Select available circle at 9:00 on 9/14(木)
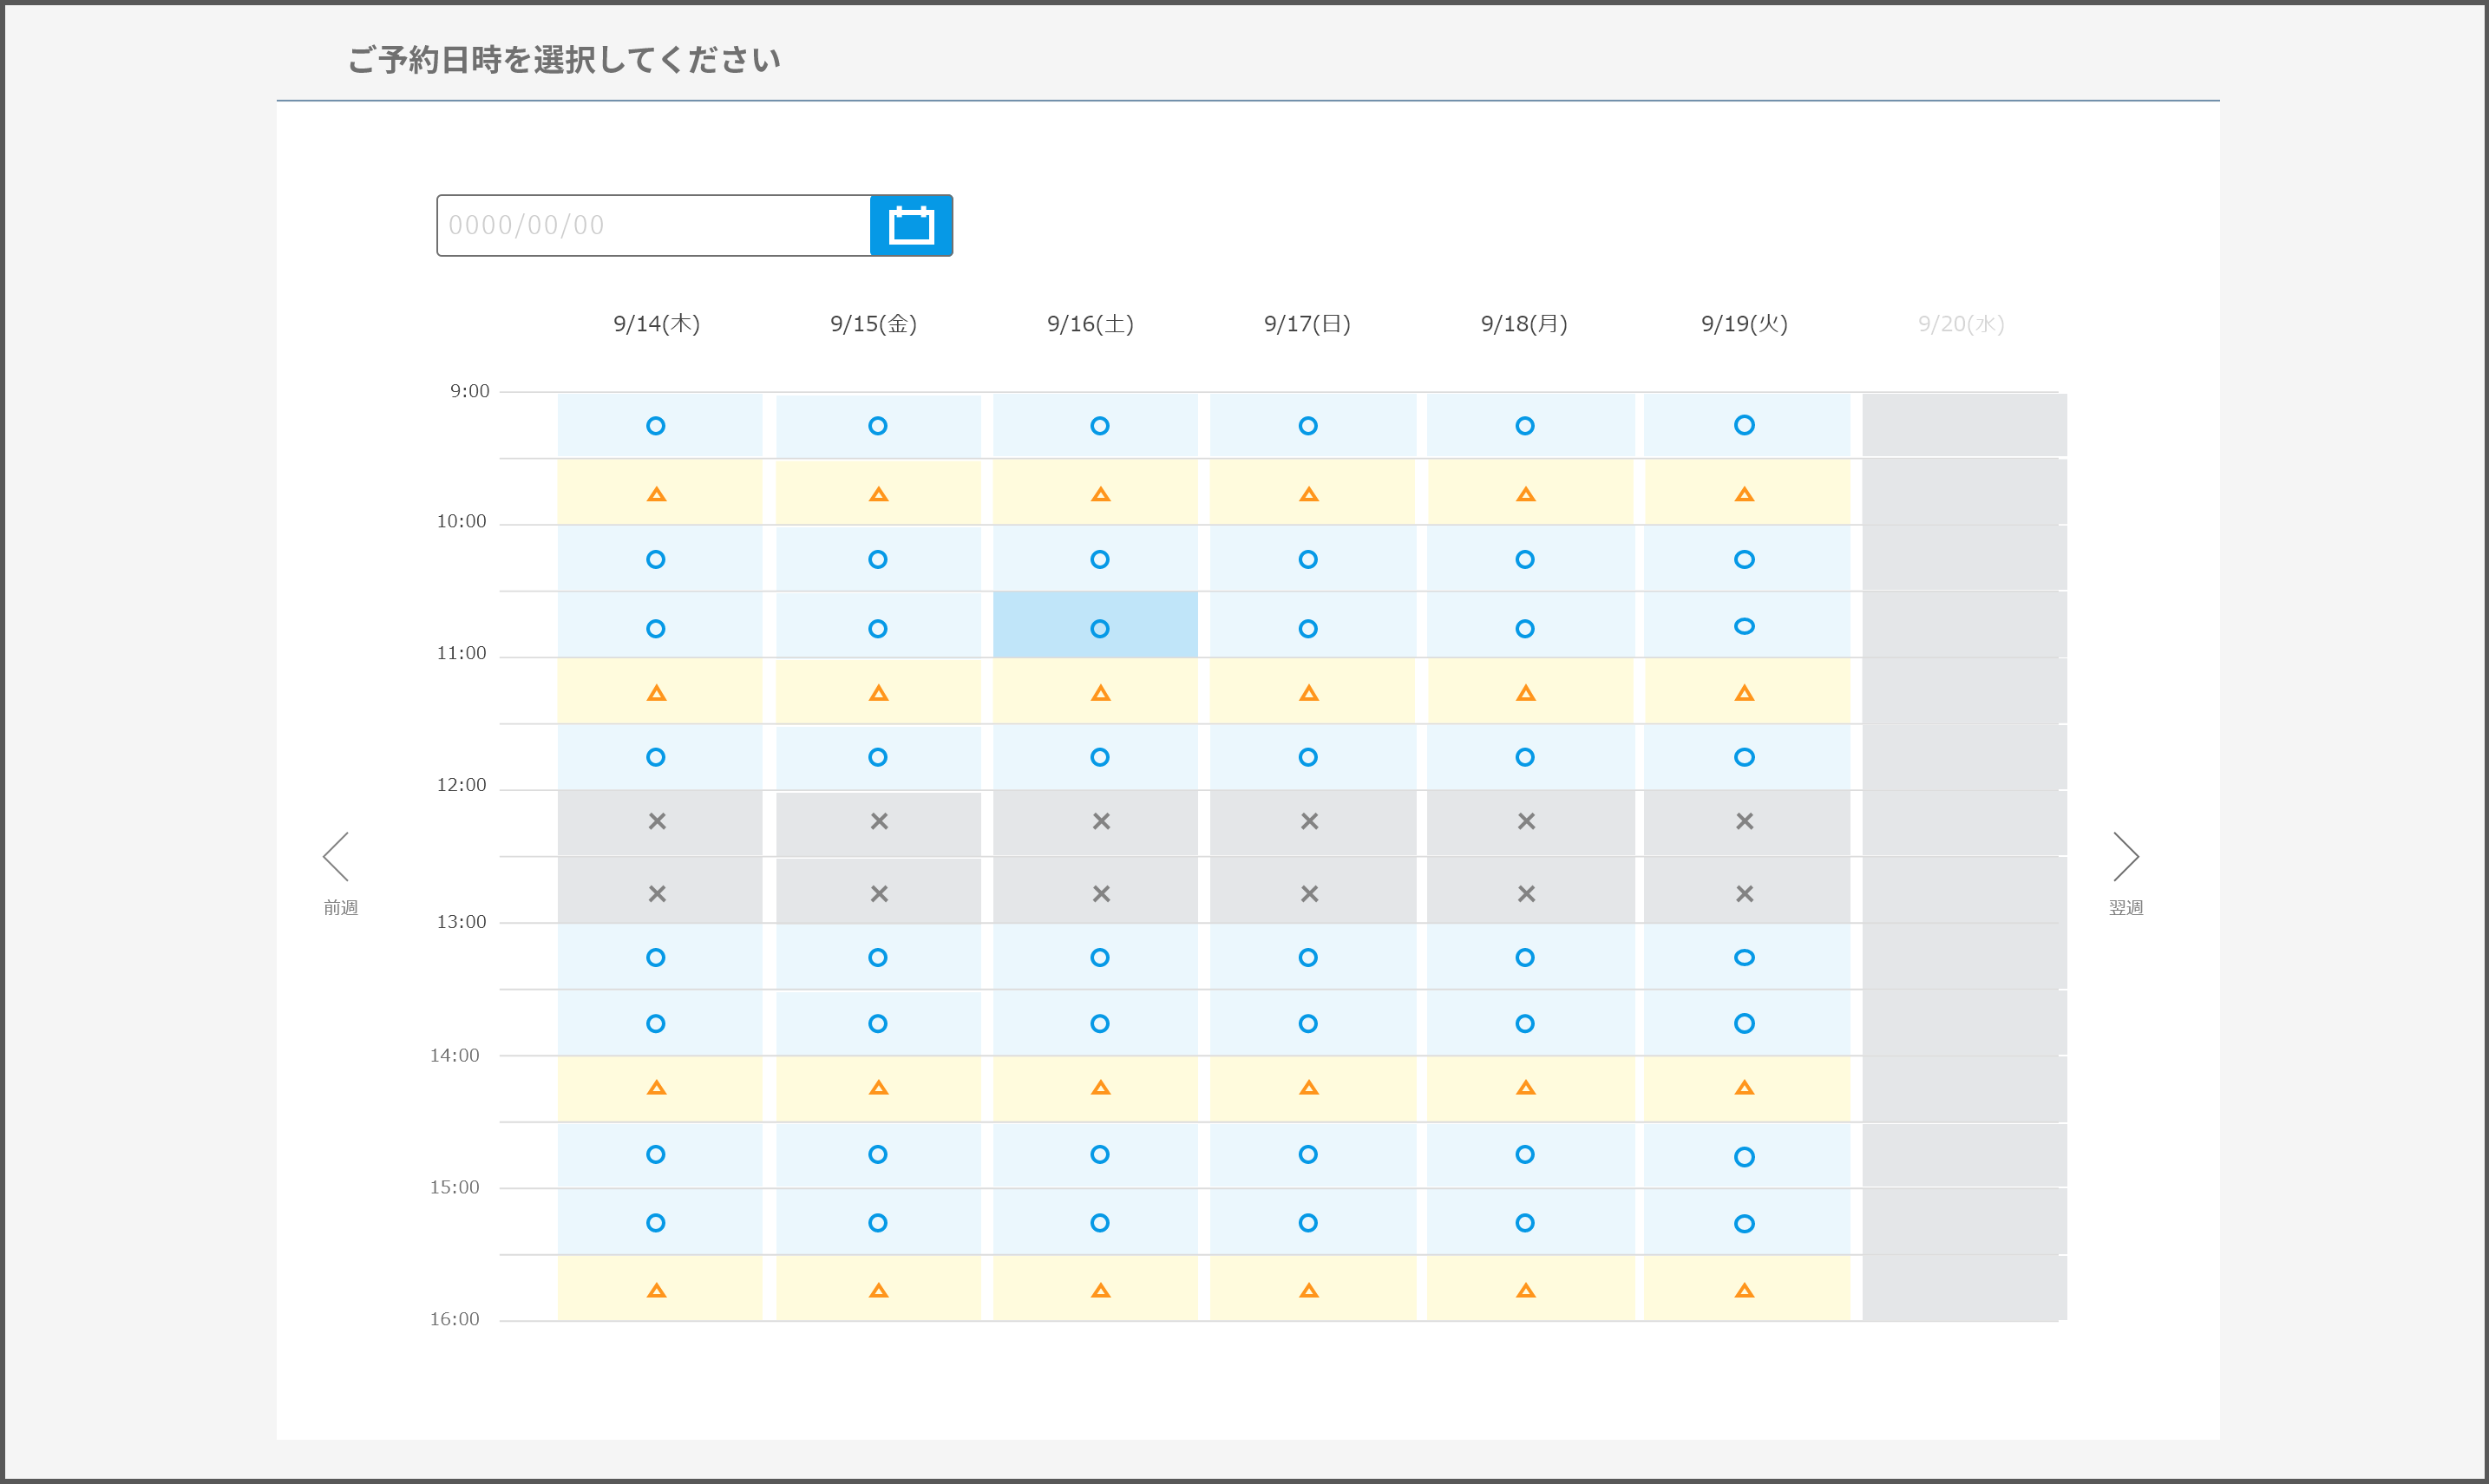The height and width of the screenshot is (1484, 2489). pyautogui.click(x=656, y=426)
